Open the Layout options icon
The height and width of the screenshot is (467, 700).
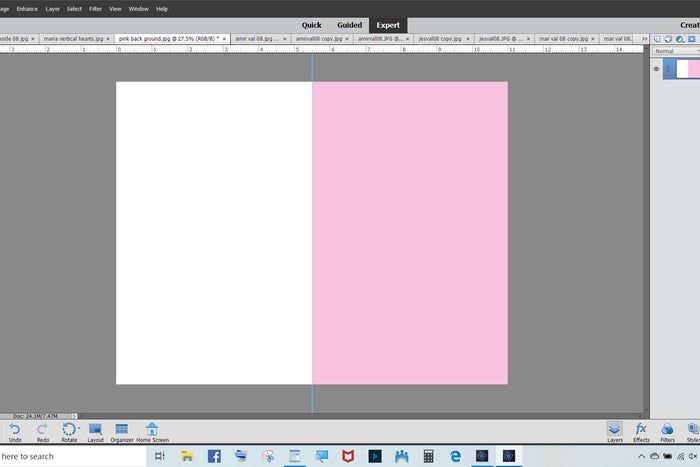[95, 428]
